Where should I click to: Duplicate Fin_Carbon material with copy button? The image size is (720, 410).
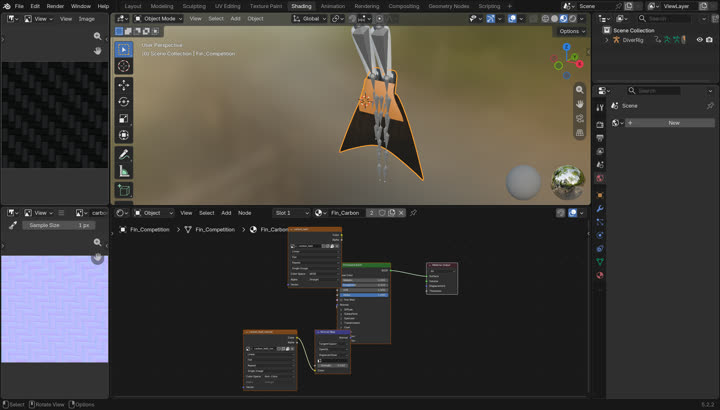coord(392,213)
